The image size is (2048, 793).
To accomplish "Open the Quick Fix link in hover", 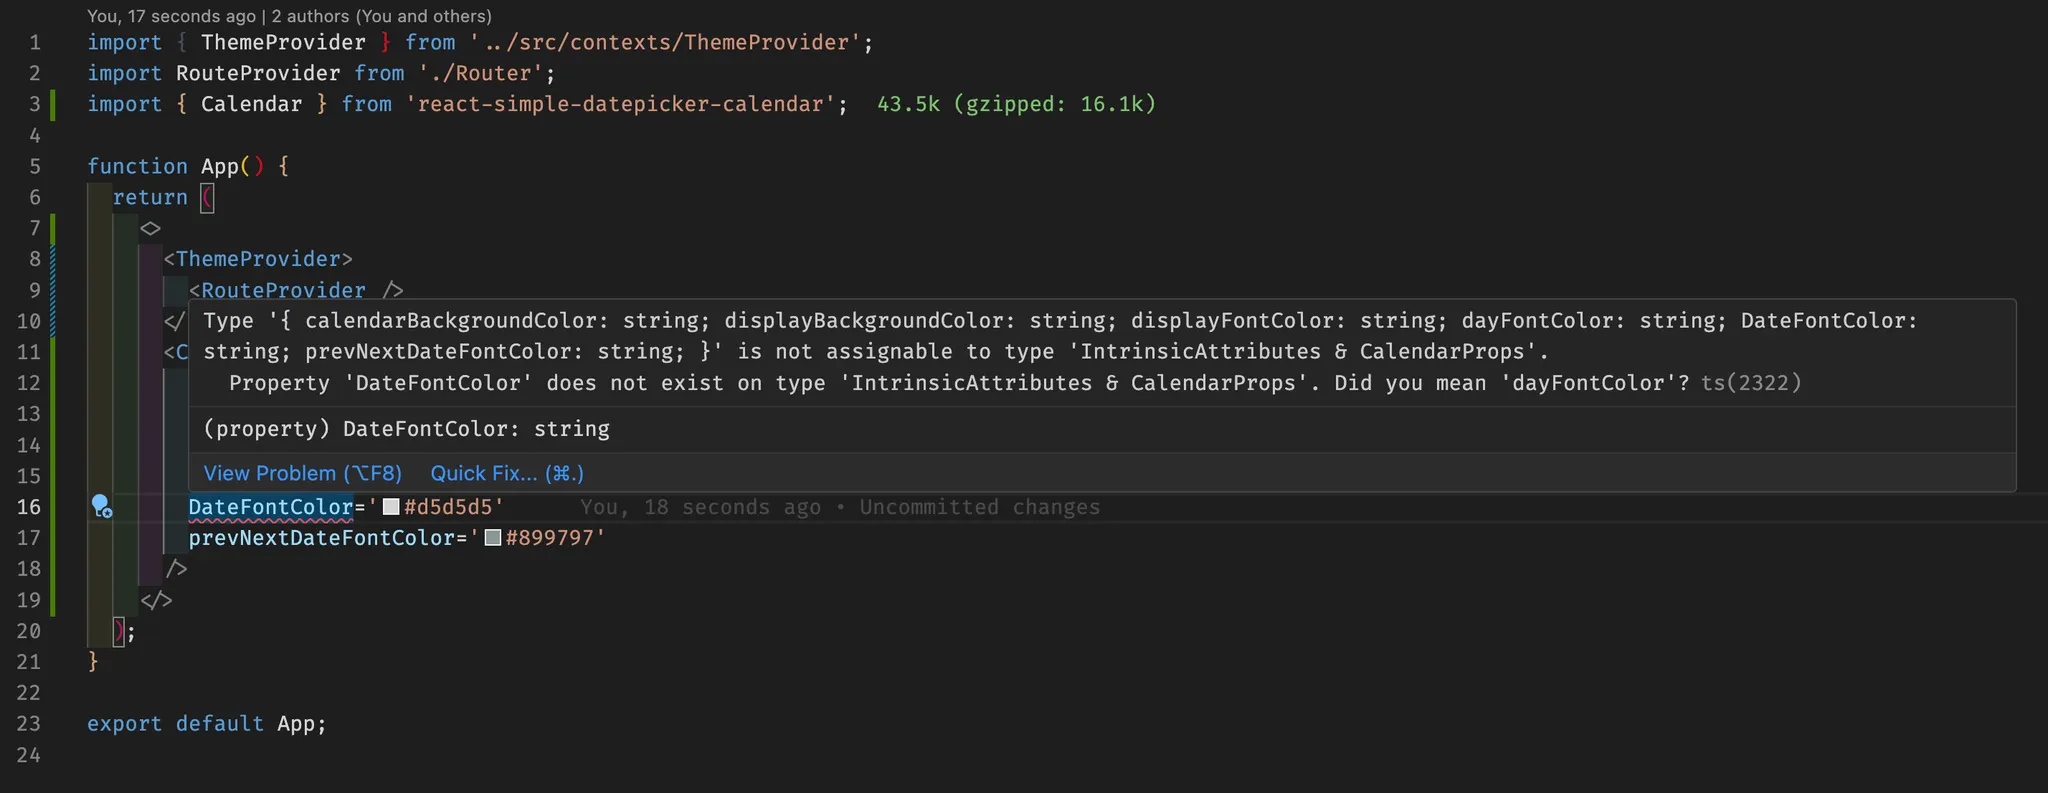I will click(507, 473).
